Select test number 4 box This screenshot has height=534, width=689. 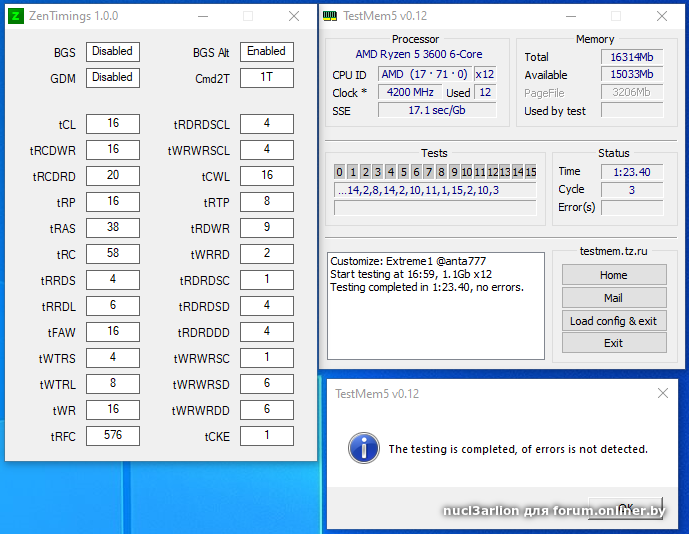[x=391, y=172]
